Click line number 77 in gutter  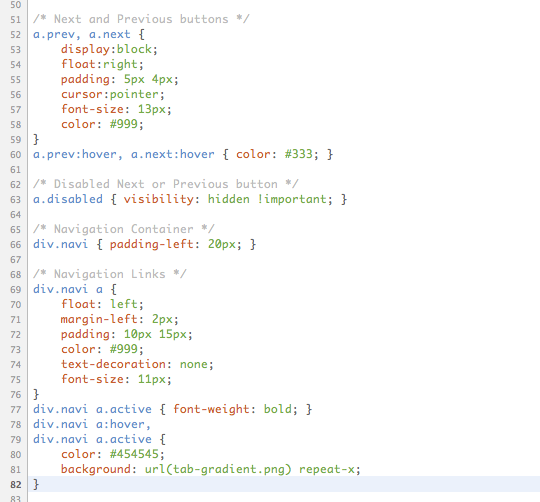tap(15, 410)
